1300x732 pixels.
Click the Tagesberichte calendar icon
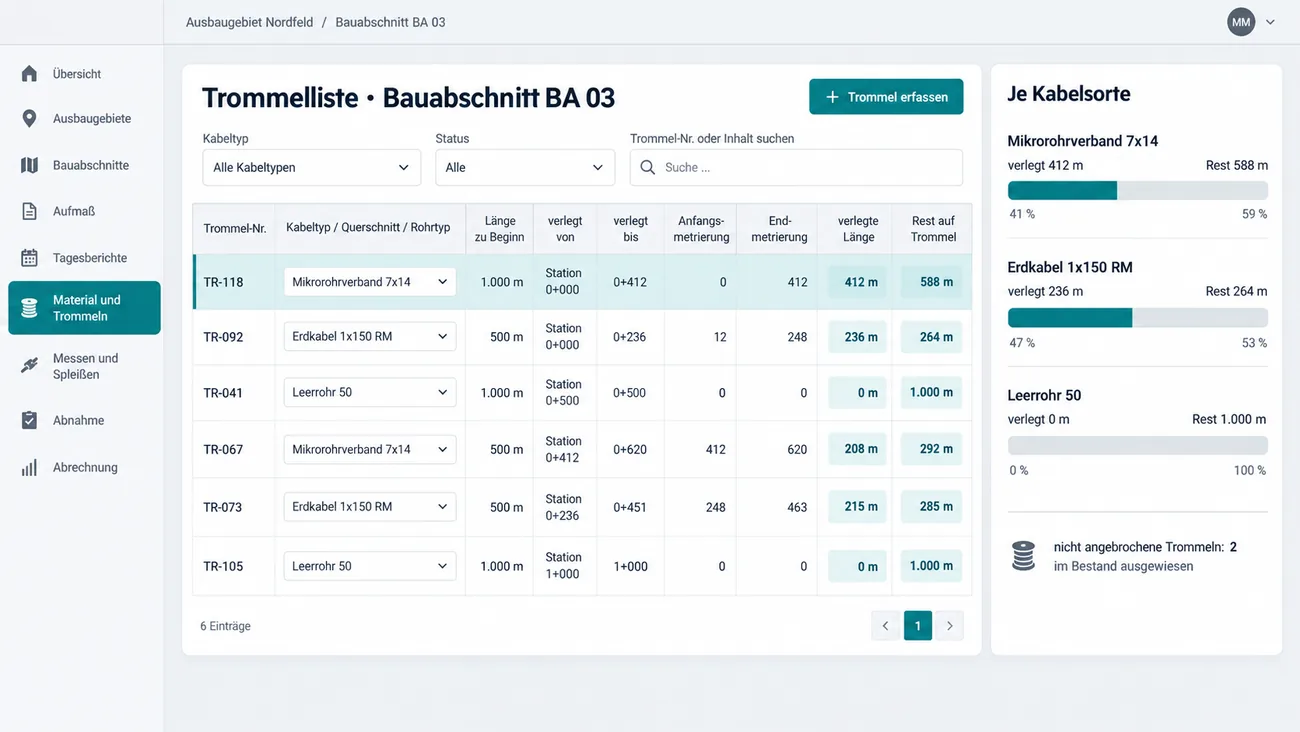(29, 258)
